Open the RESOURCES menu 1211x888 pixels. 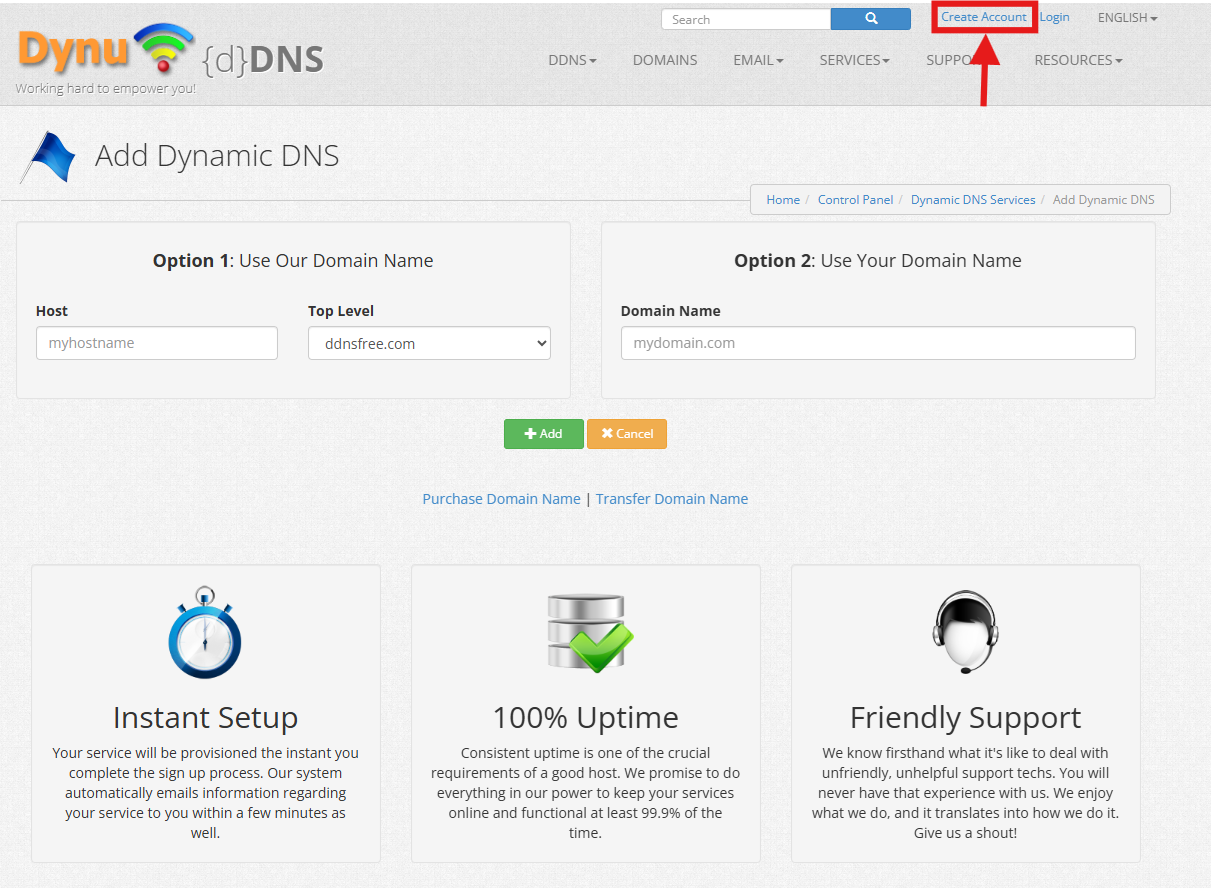click(x=1078, y=60)
